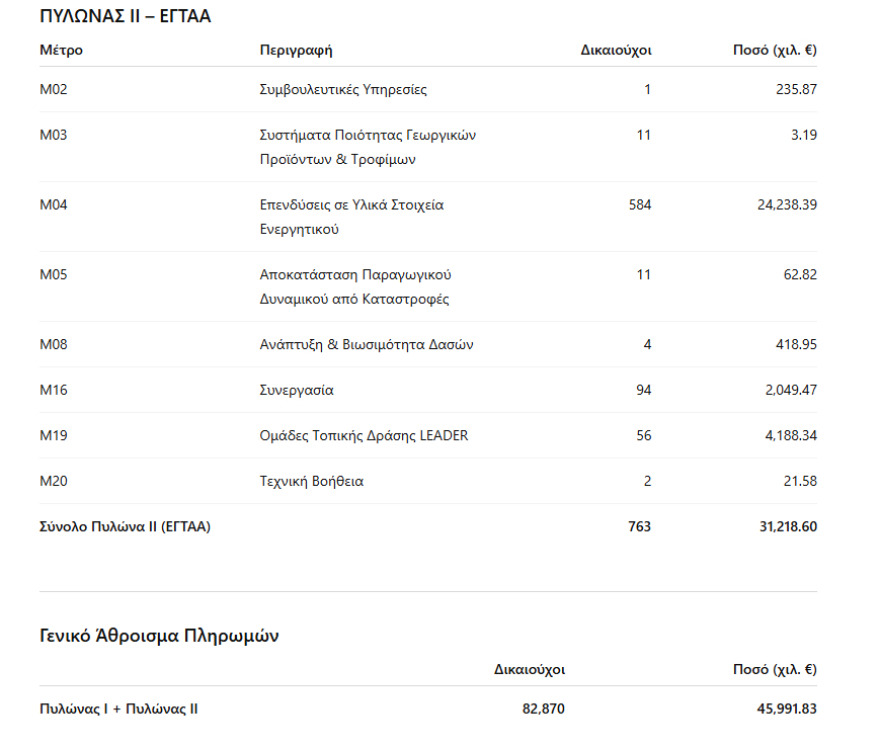Click the Γενικό Άθροισμα Πληρωμών heading
The height and width of the screenshot is (749, 880).
159,636
